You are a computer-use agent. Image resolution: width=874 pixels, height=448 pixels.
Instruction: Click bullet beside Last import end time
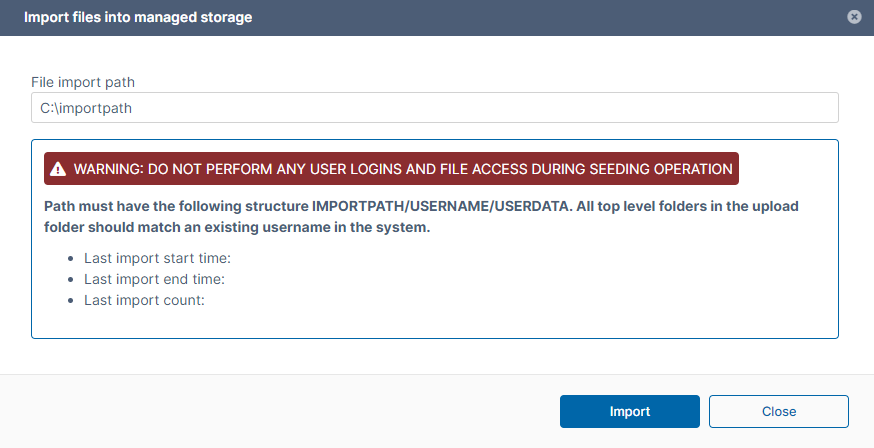70,279
